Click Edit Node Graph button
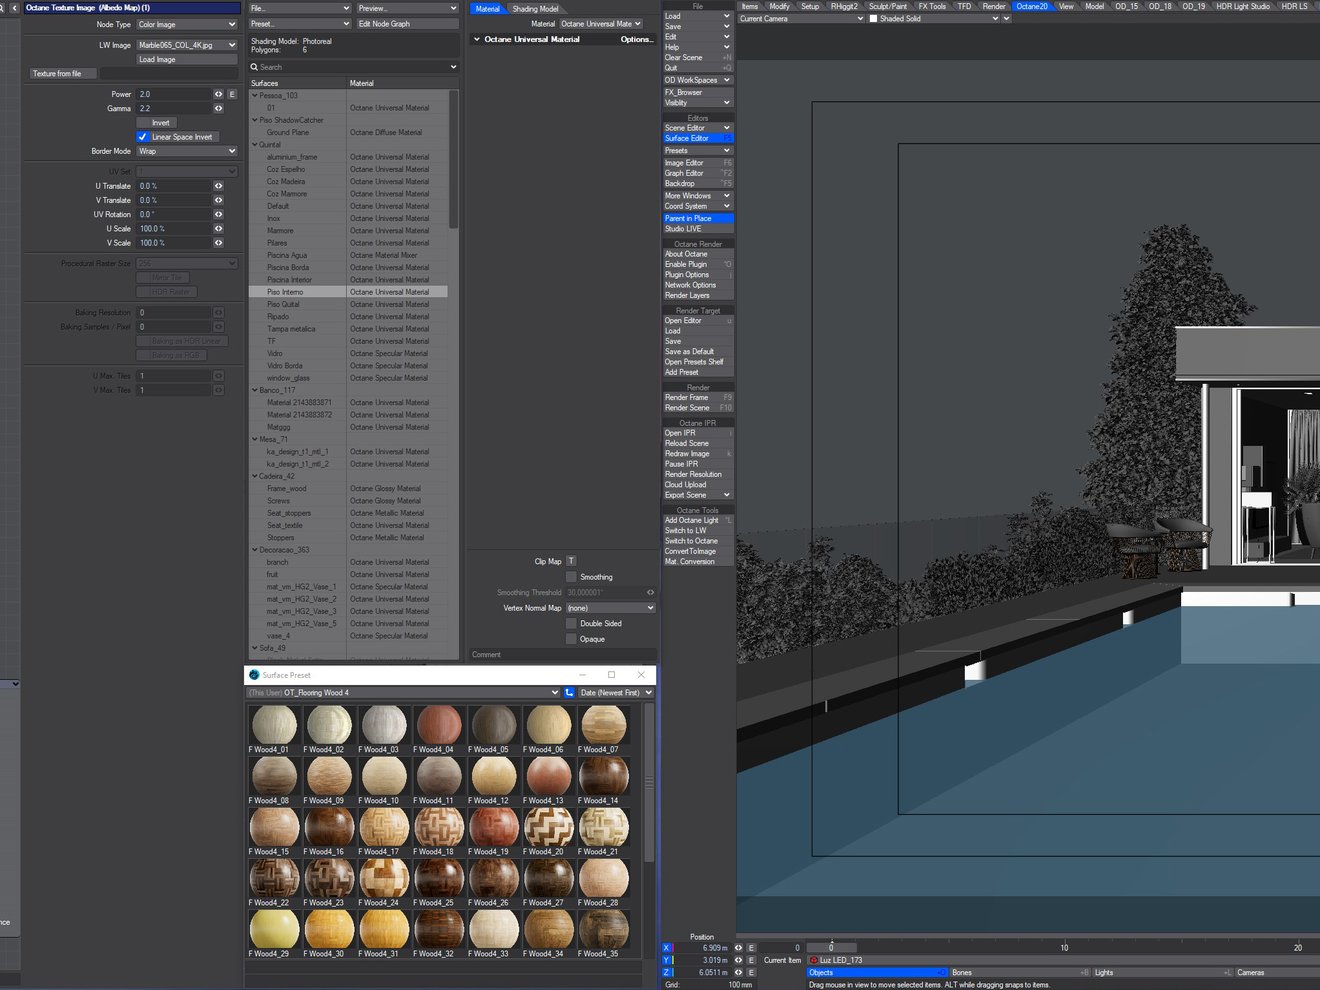Viewport: 1320px width, 990px height. (x=406, y=24)
